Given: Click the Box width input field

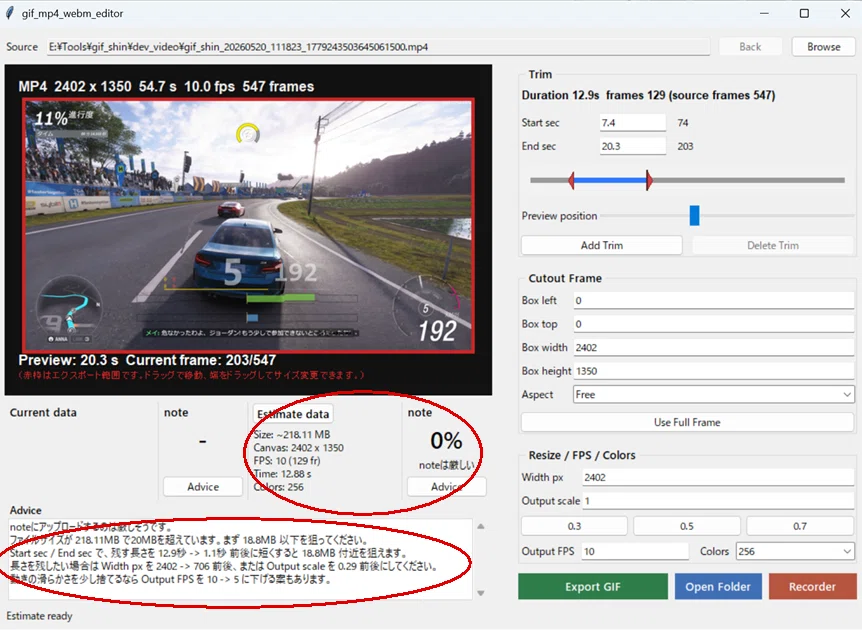Looking at the screenshot, I should point(714,347).
